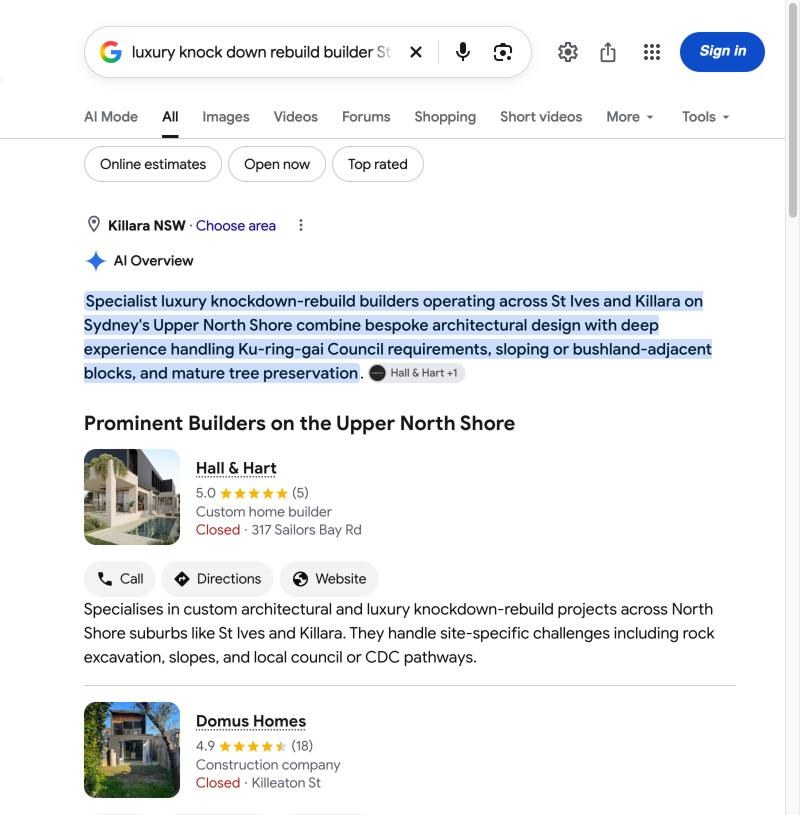The image size is (800, 815).
Task: Select the All results tab
Action: (170, 116)
